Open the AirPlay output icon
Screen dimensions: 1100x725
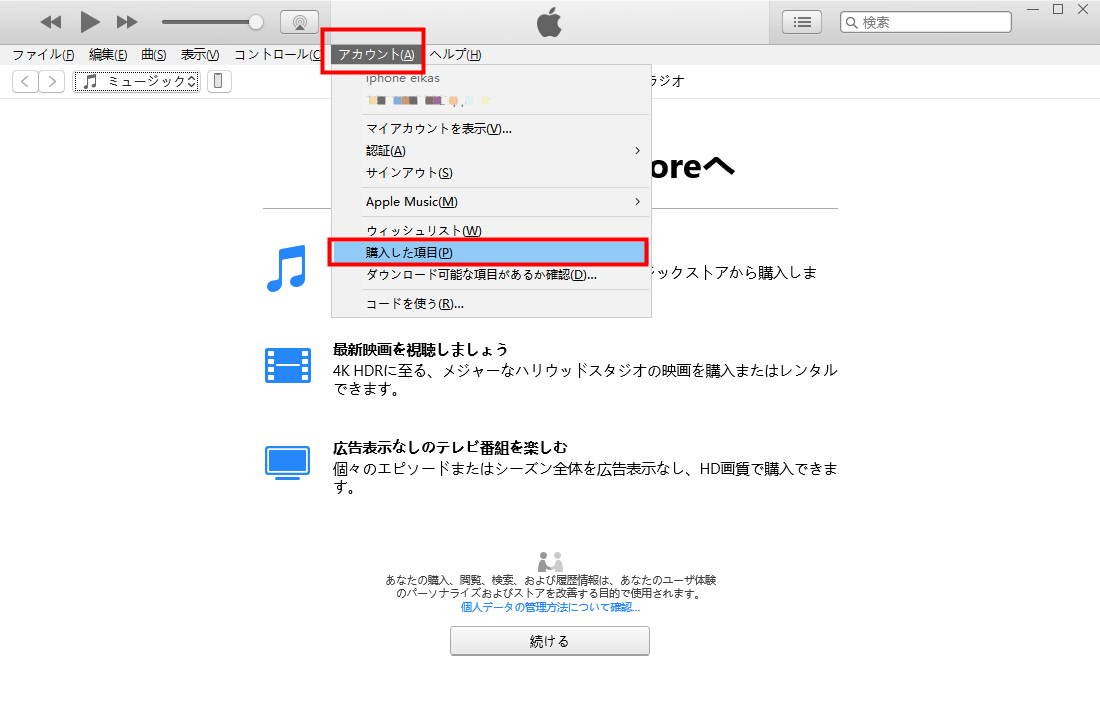pyautogui.click(x=300, y=22)
